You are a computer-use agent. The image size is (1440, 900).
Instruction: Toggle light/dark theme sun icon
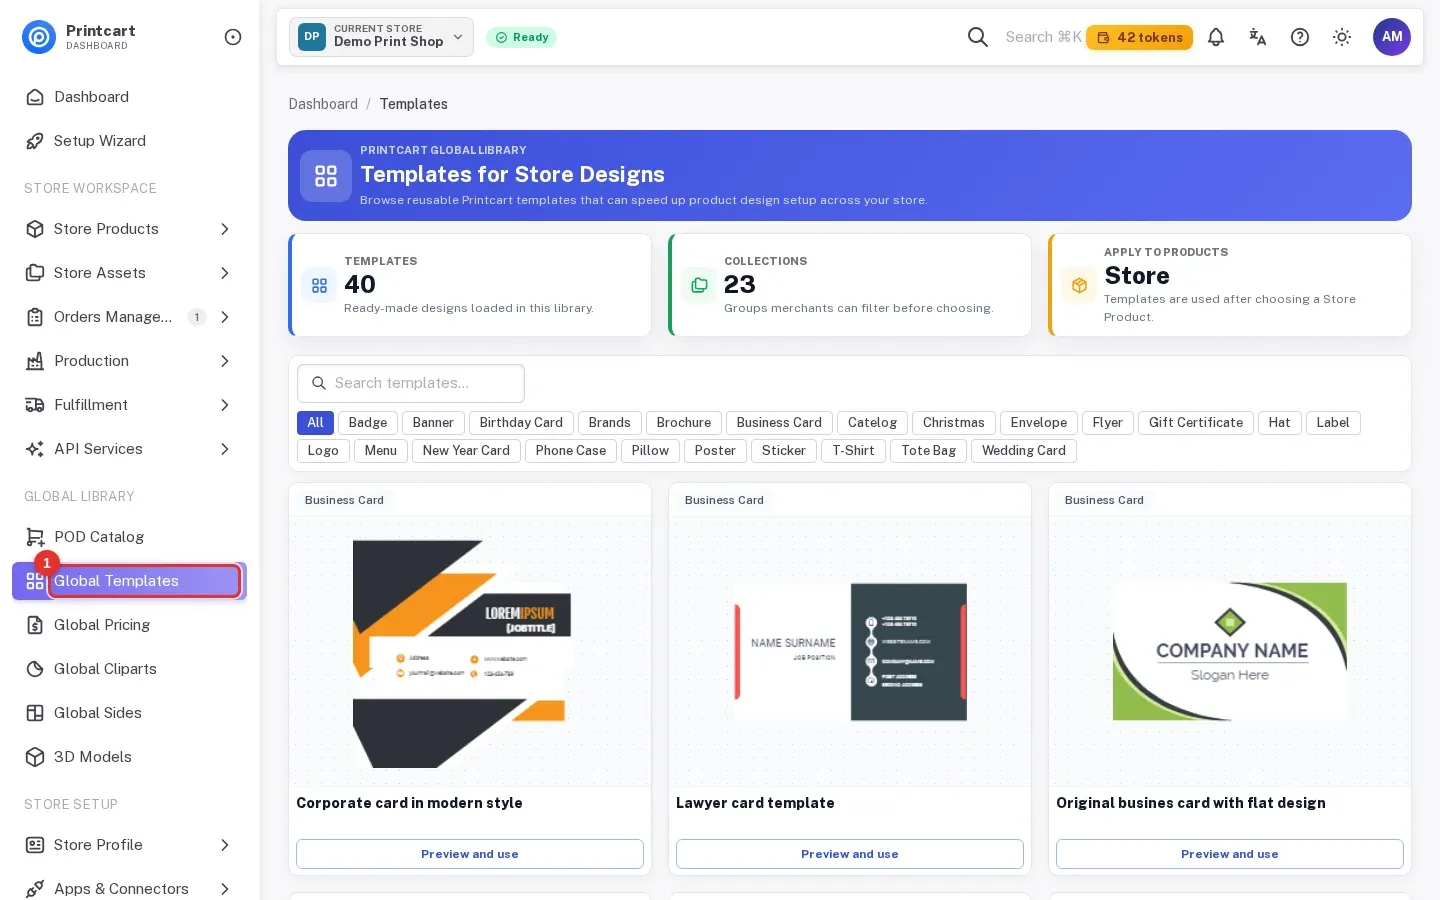pos(1342,37)
